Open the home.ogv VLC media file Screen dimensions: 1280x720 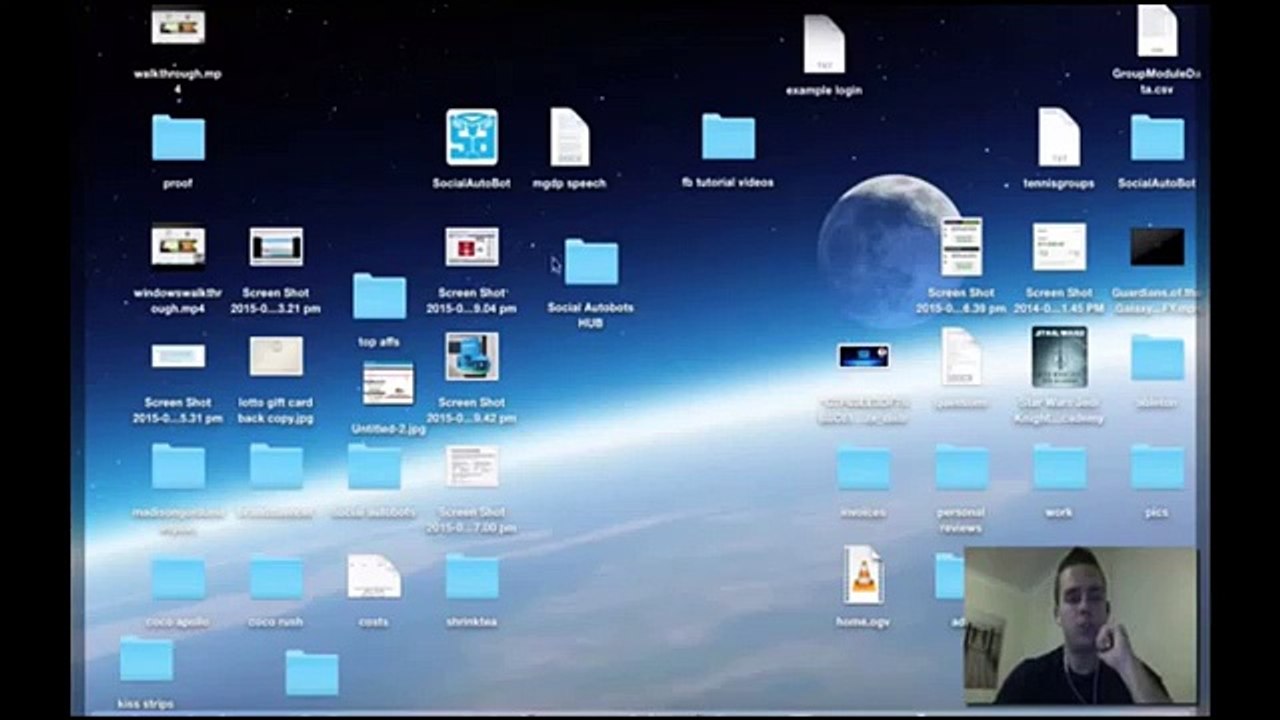tap(863, 575)
